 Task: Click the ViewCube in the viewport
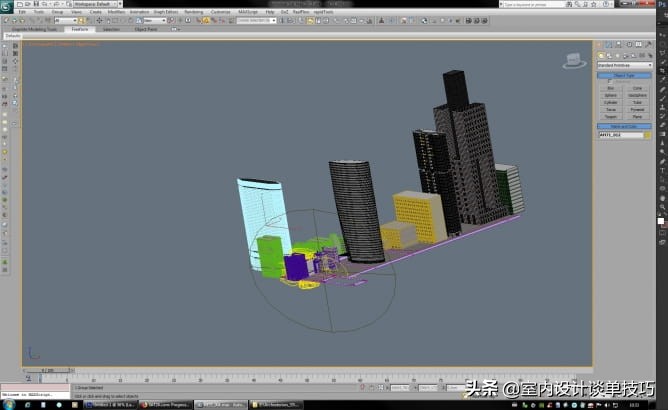pos(572,61)
